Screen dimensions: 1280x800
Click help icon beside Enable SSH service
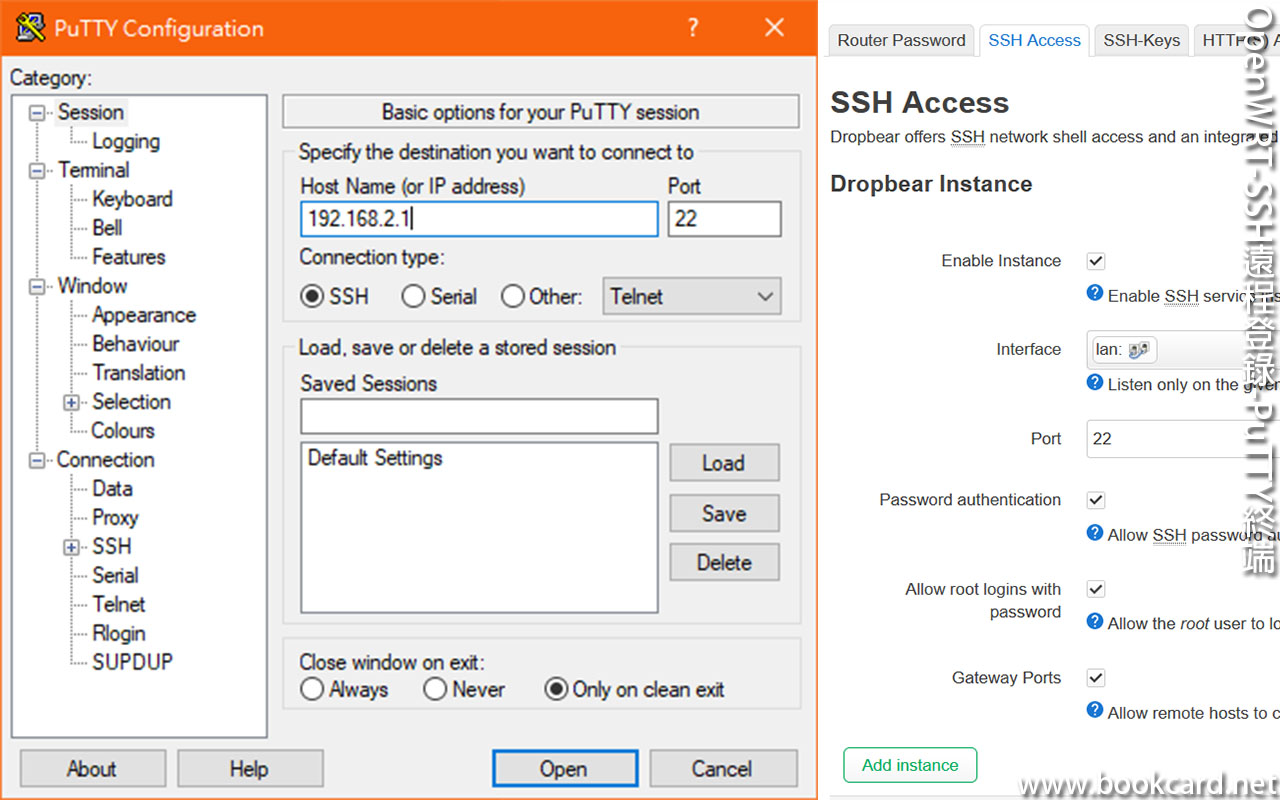pyautogui.click(x=1095, y=294)
